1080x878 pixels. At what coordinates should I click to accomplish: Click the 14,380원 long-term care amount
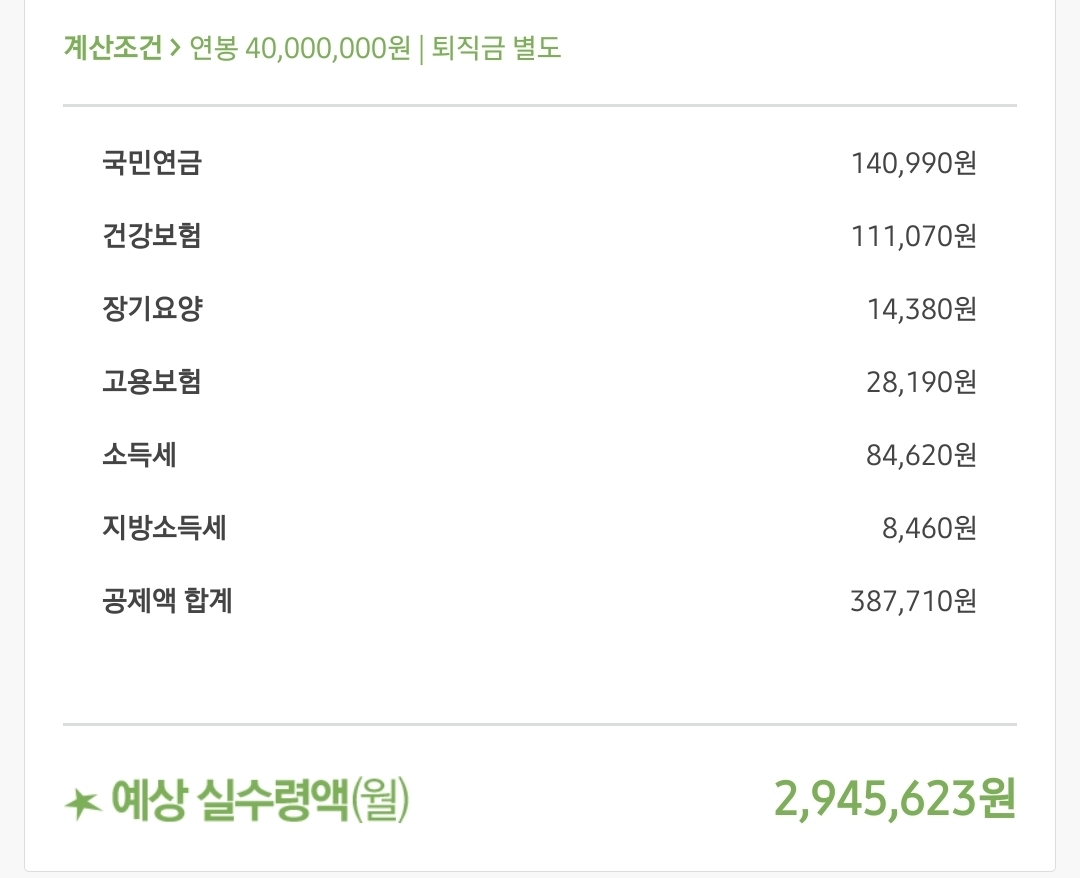click(921, 309)
